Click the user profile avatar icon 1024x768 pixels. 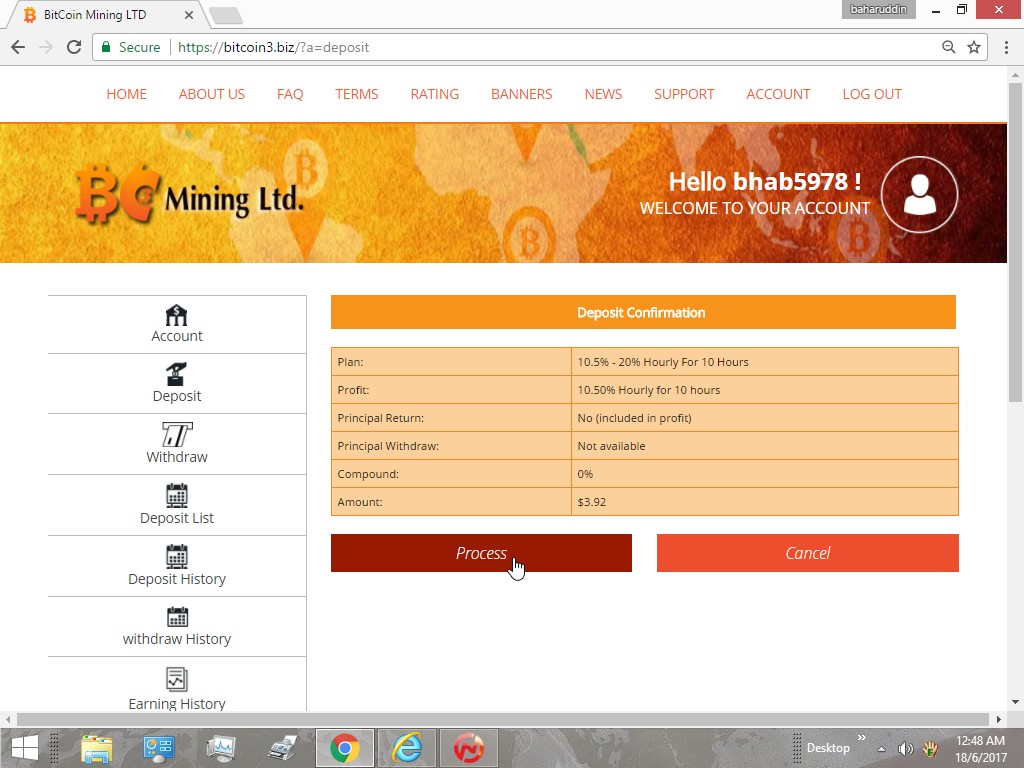pos(920,195)
